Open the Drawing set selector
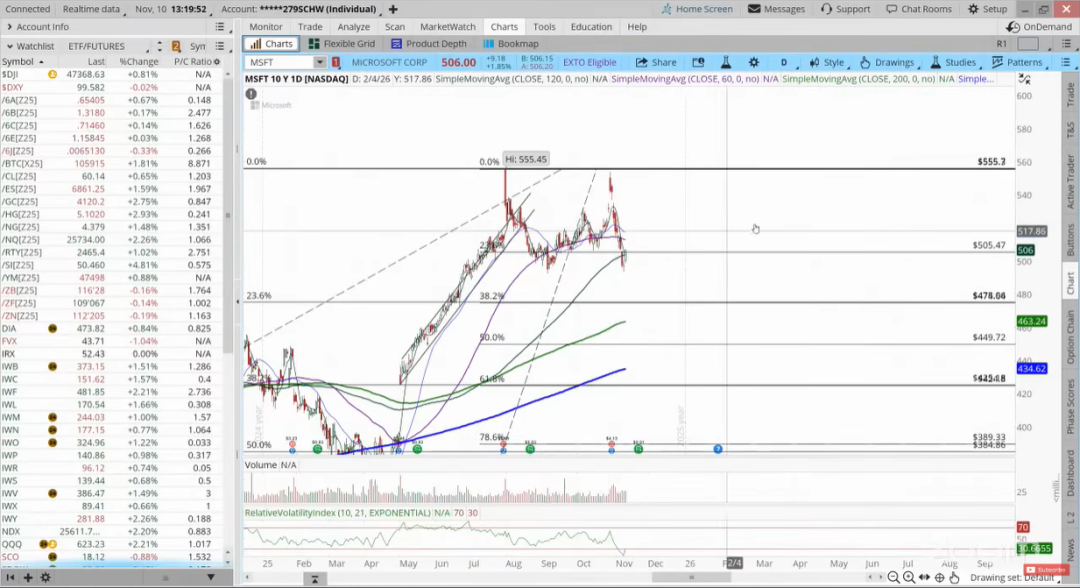 (x=1017, y=578)
